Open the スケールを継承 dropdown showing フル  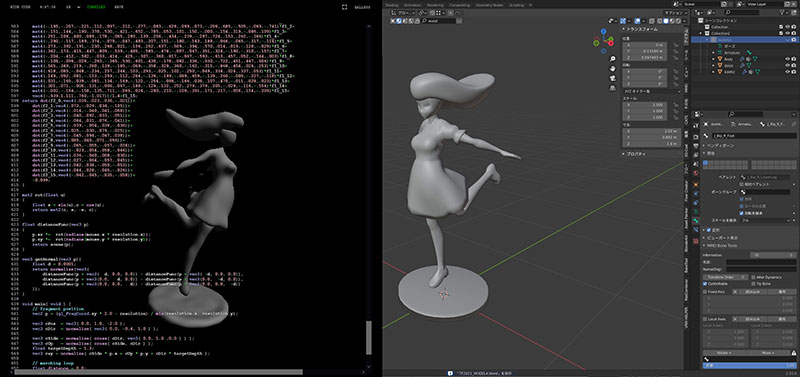[765, 220]
